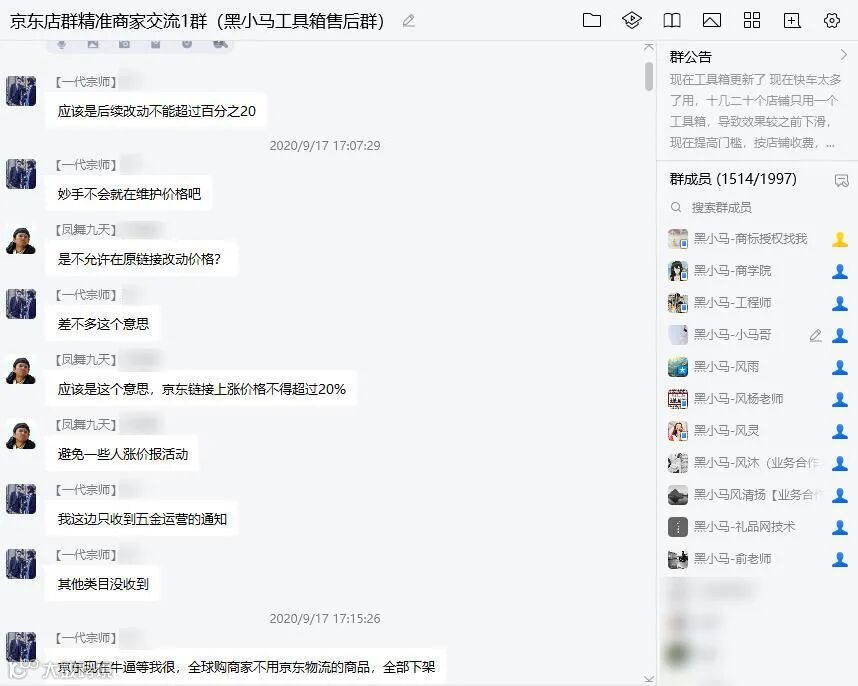858x686 pixels.
Task: Click avatar beside 是不允许在原链接改动价格? message
Action: click(21, 239)
